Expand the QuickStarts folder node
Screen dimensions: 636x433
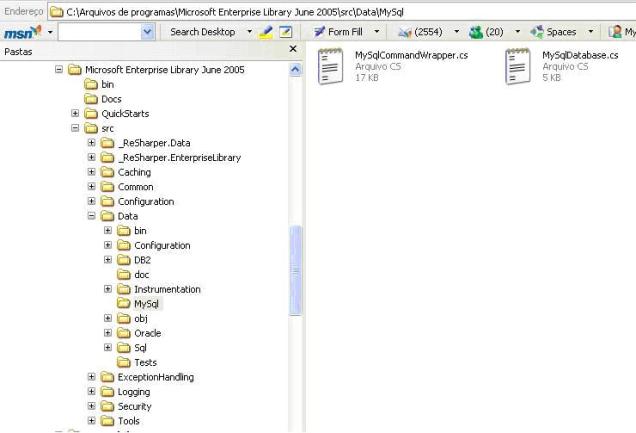[75, 113]
